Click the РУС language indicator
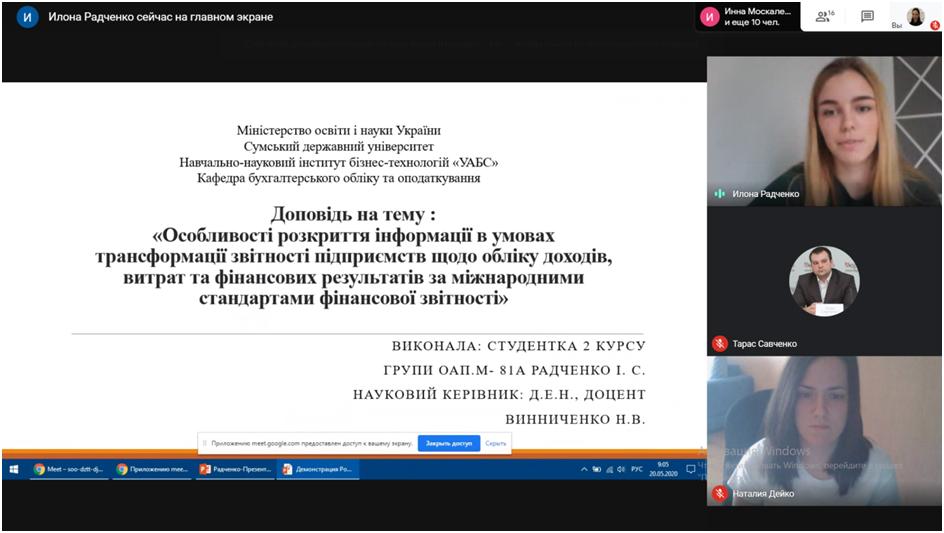Image resolution: width=944 pixels, height=533 pixels. (637, 469)
